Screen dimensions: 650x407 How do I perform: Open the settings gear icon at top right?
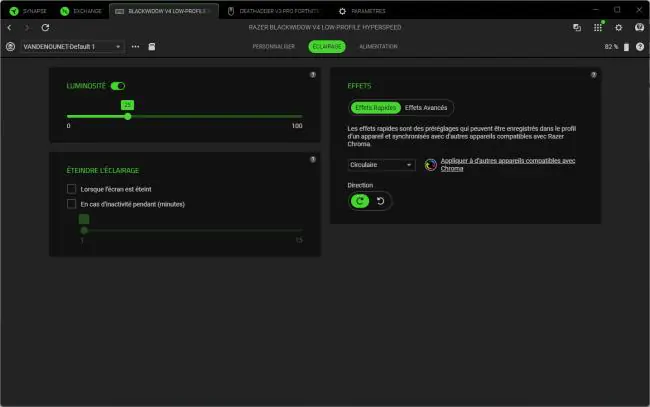tap(618, 27)
